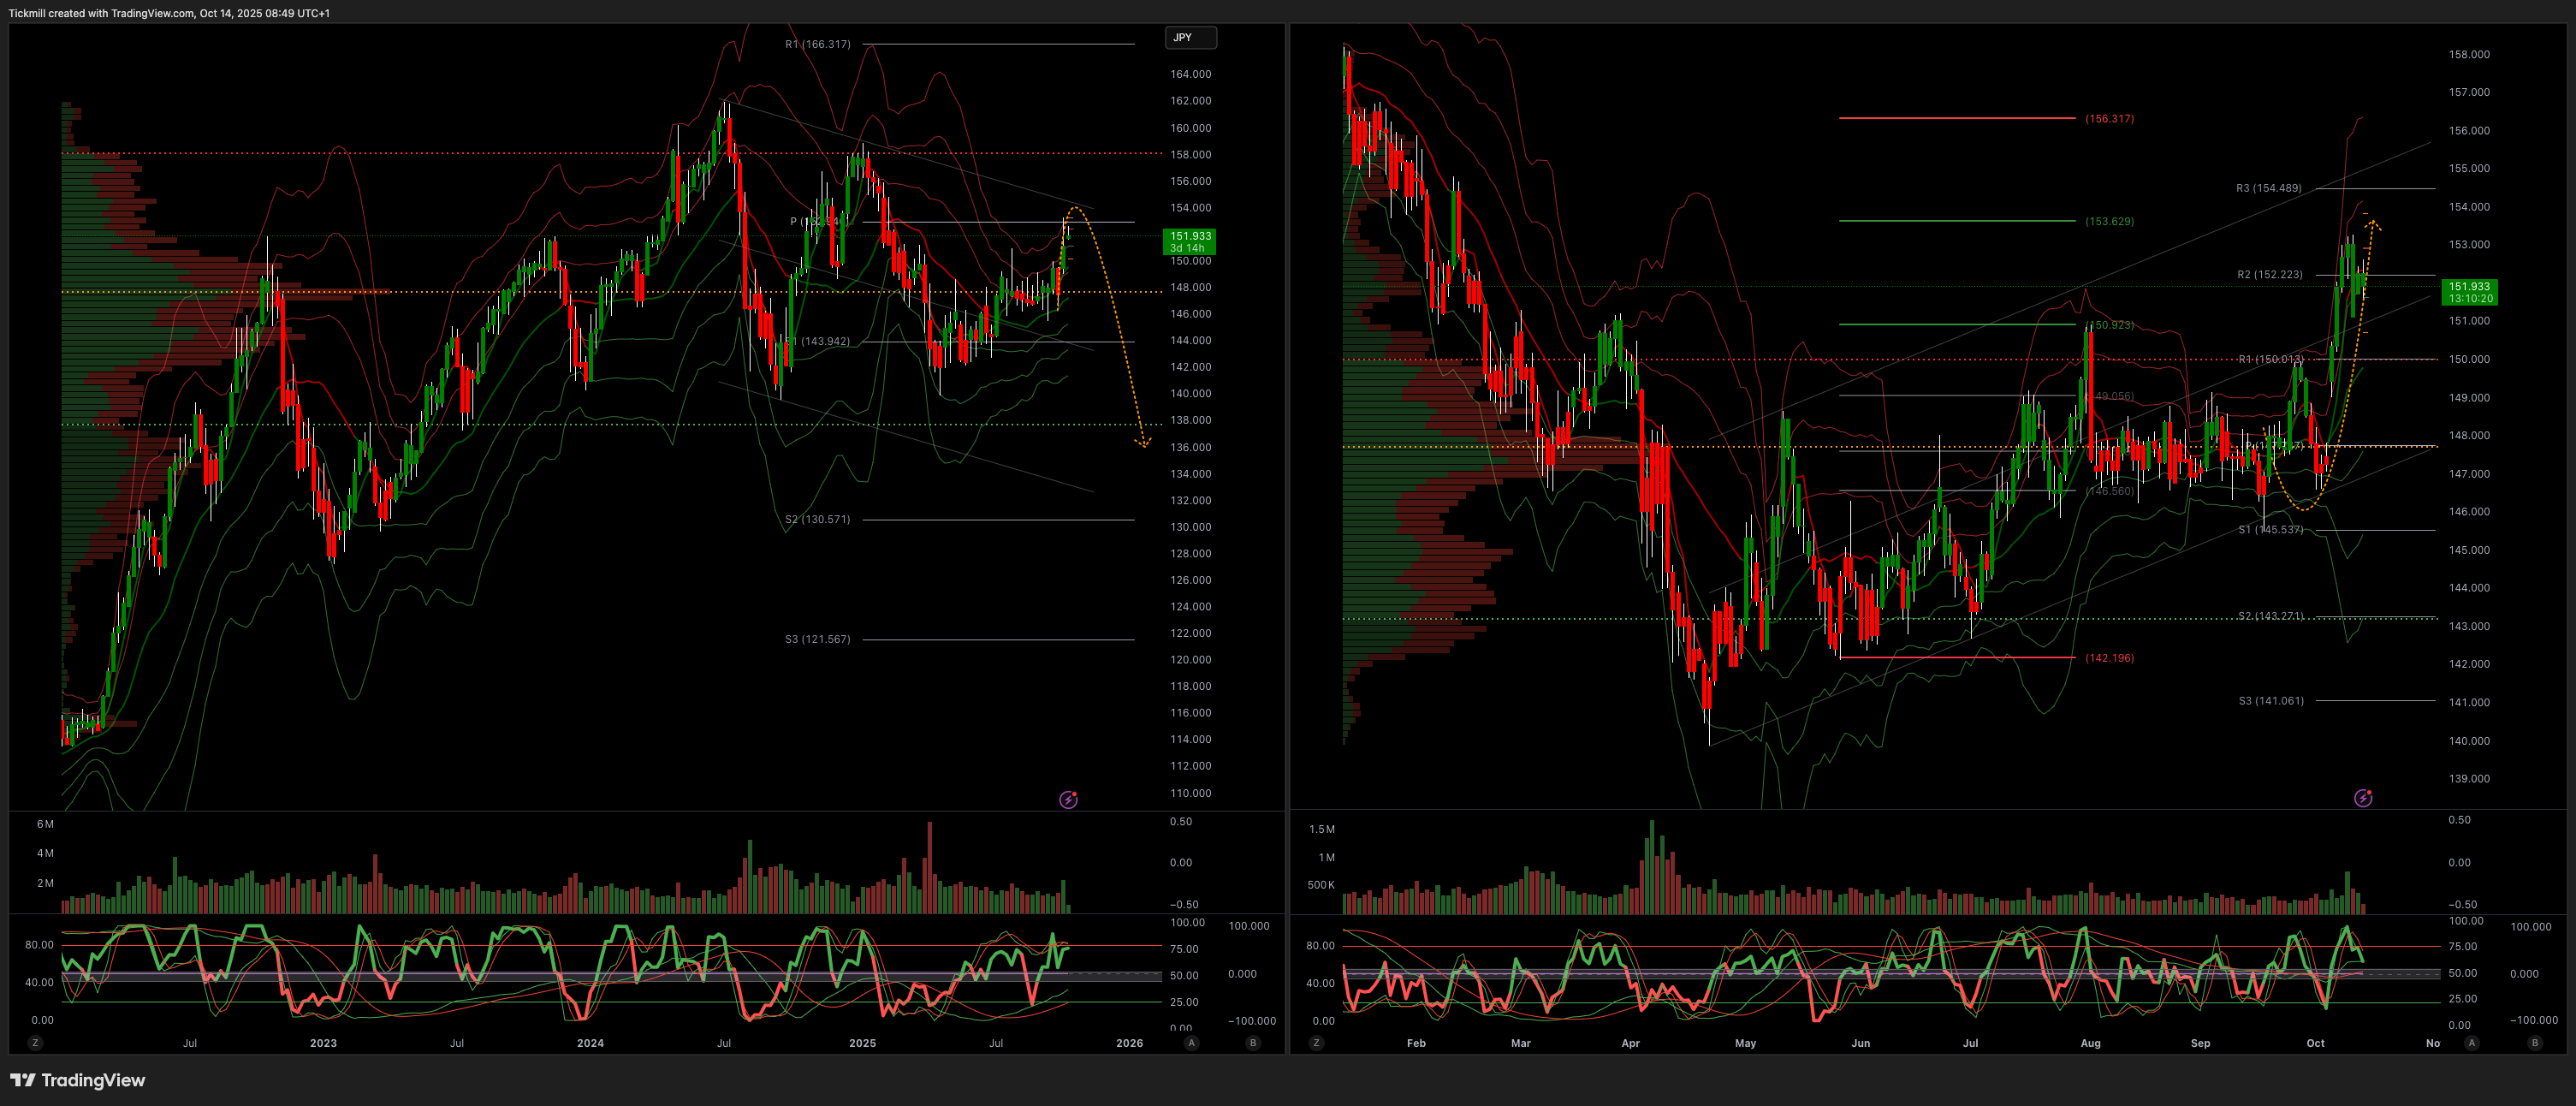Toggle the A auto-scale button on right chart

[2471, 1043]
